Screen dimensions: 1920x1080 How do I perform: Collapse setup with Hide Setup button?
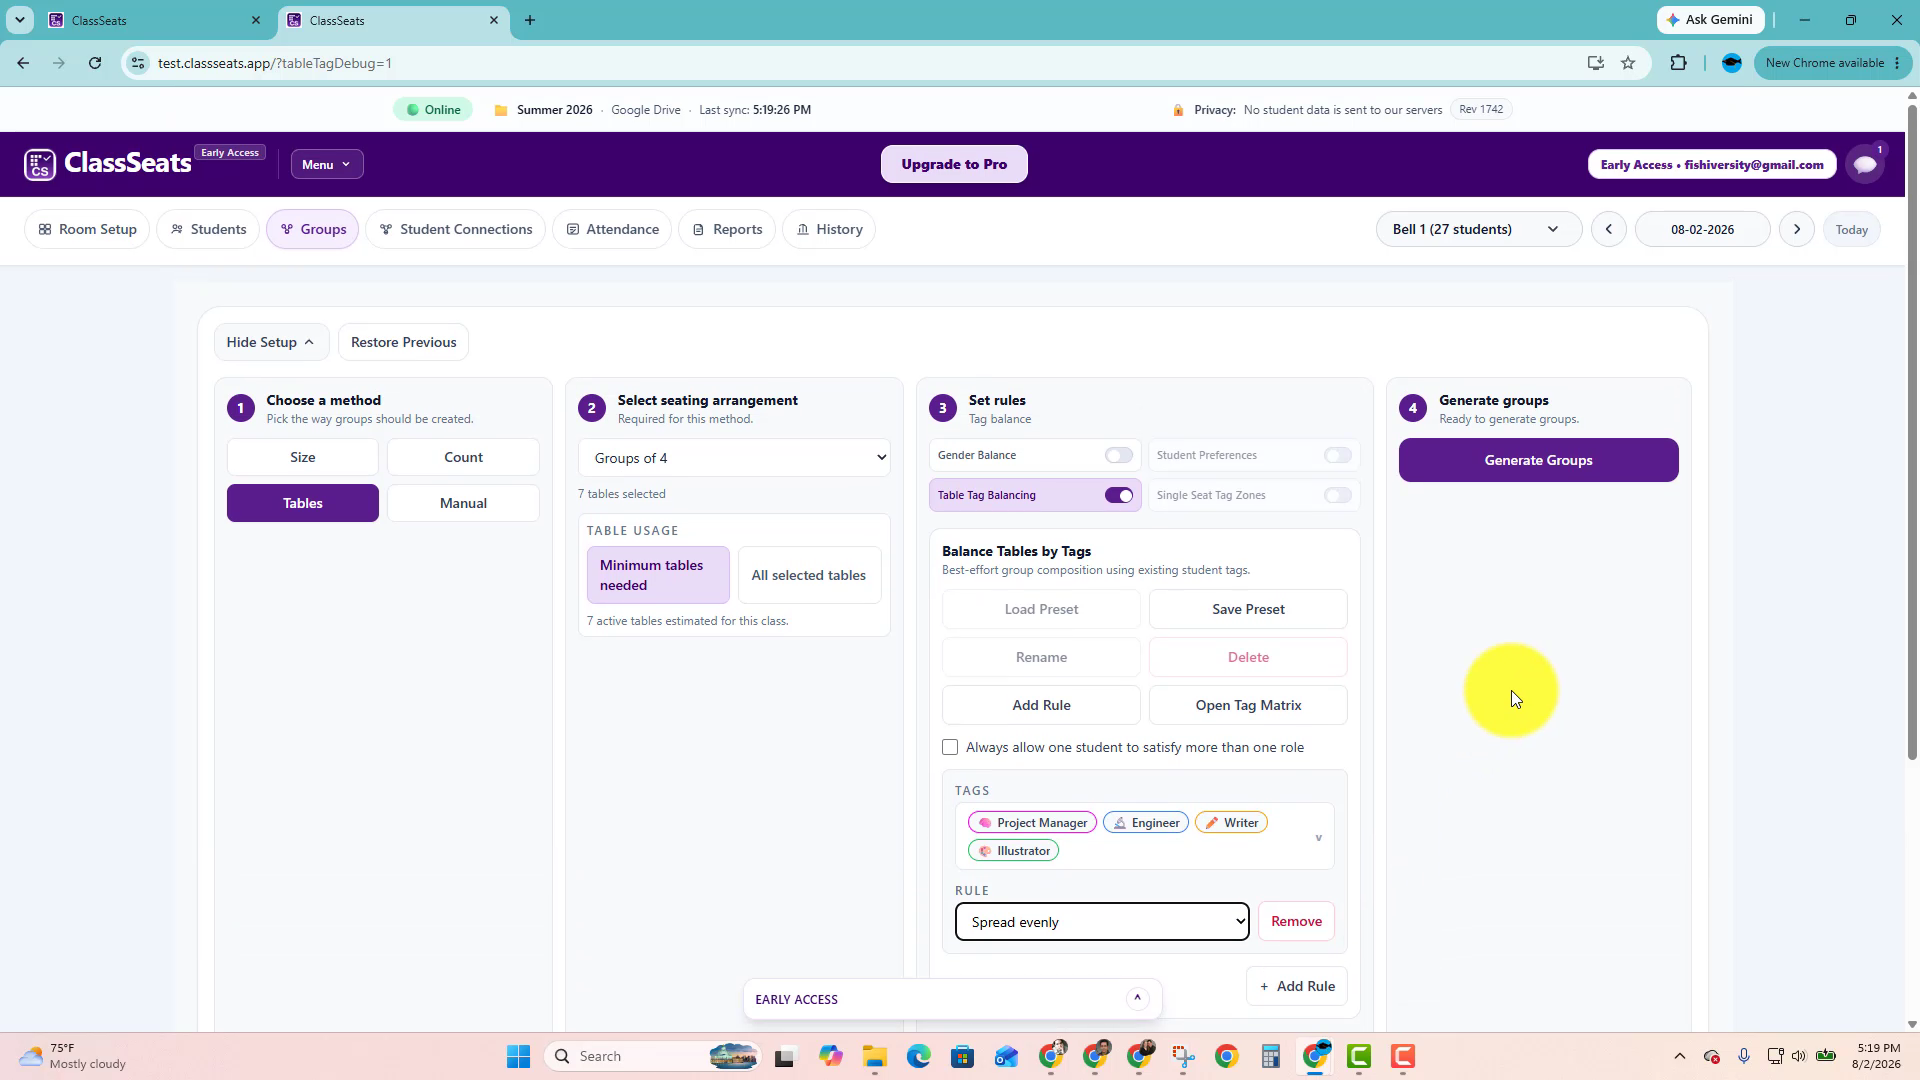point(271,342)
